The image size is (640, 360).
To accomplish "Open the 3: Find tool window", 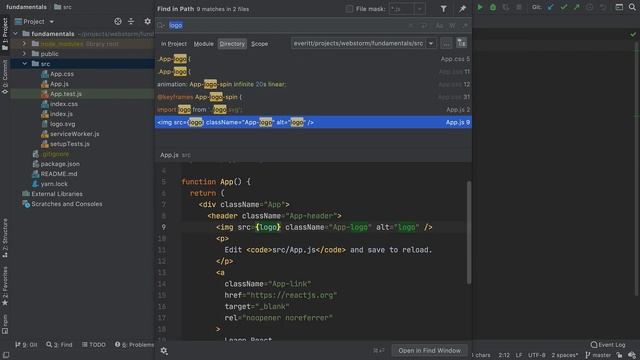I will coord(59,345).
